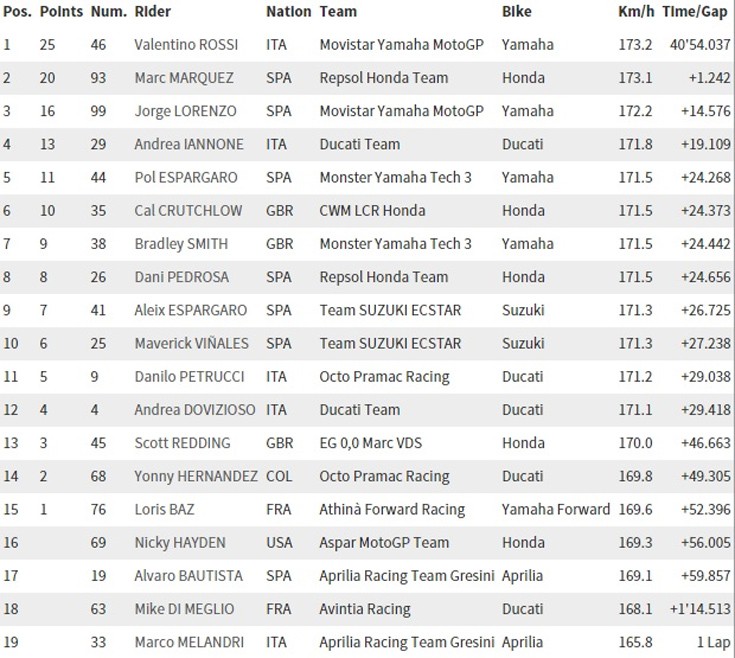
Task: Select rider Scott REDDING
Action: (182, 443)
